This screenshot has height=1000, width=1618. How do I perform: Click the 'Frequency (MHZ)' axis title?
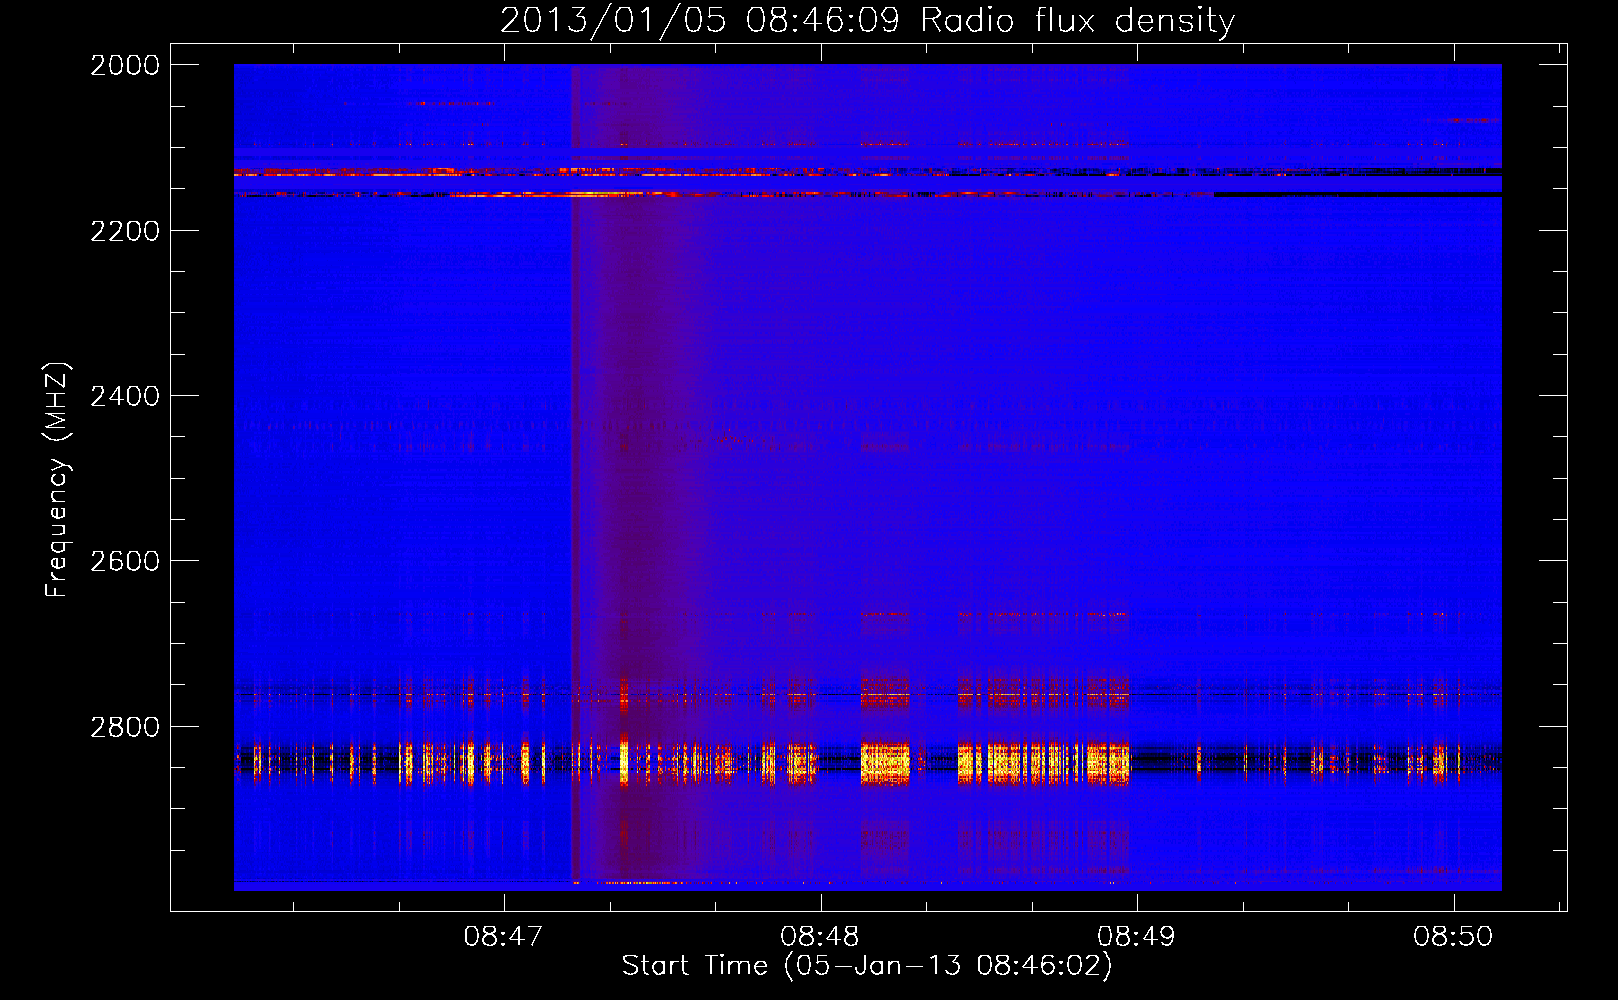coord(57,480)
